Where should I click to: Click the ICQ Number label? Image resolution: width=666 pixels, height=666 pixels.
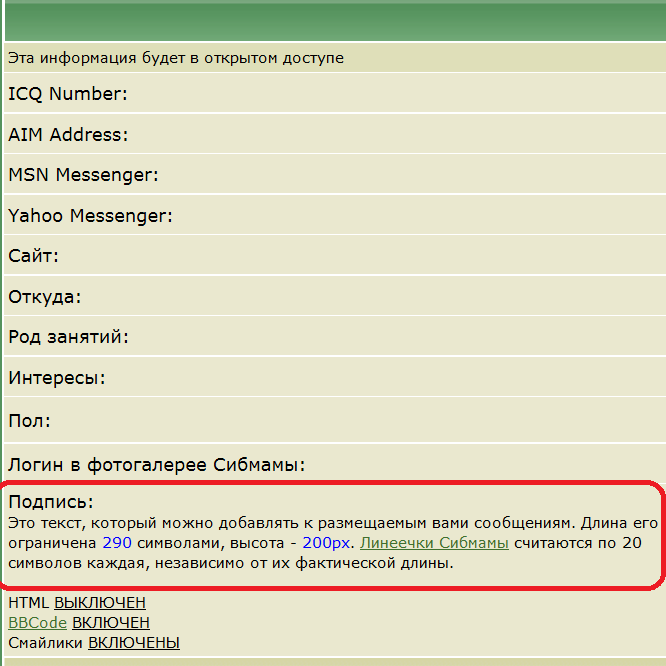[x=68, y=94]
